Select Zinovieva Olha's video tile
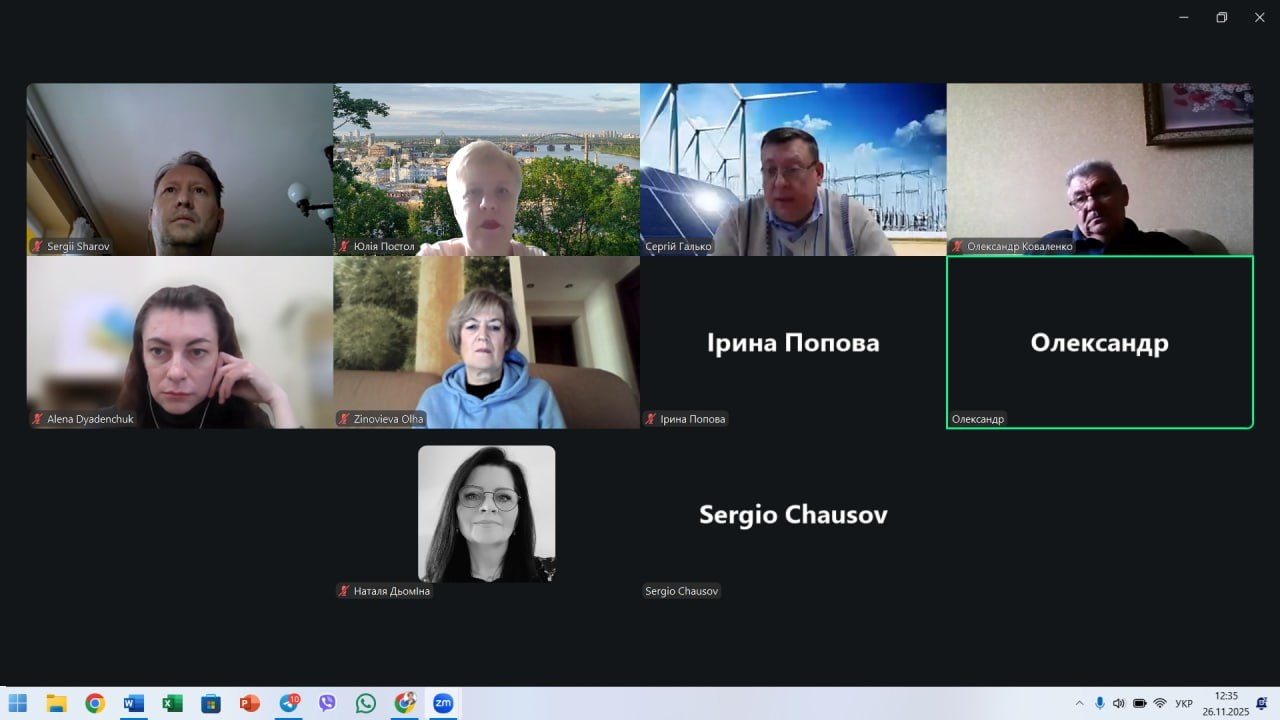This screenshot has height=720, width=1280. (x=487, y=342)
